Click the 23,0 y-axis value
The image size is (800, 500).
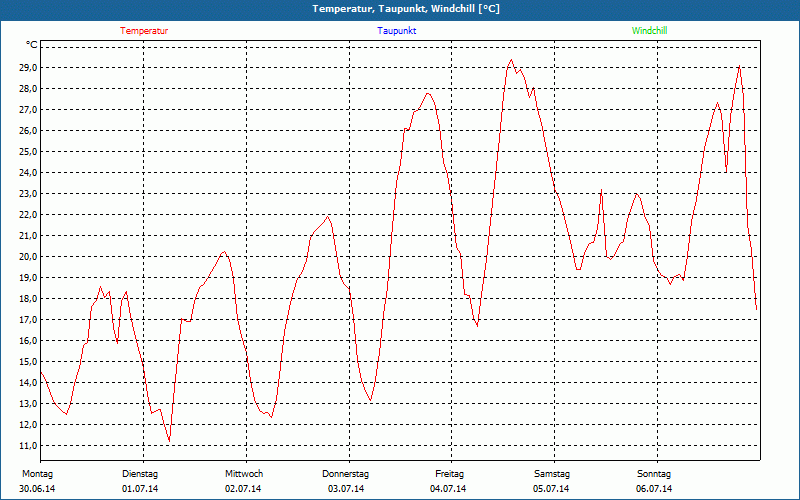pyautogui.click(x=29, y=194)
